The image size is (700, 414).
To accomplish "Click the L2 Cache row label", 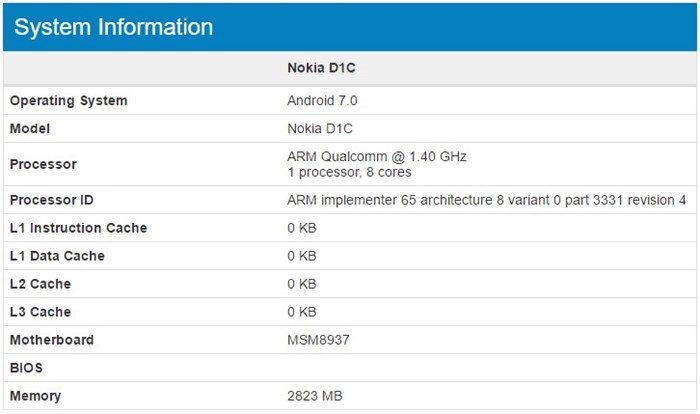I will point(40,284).
